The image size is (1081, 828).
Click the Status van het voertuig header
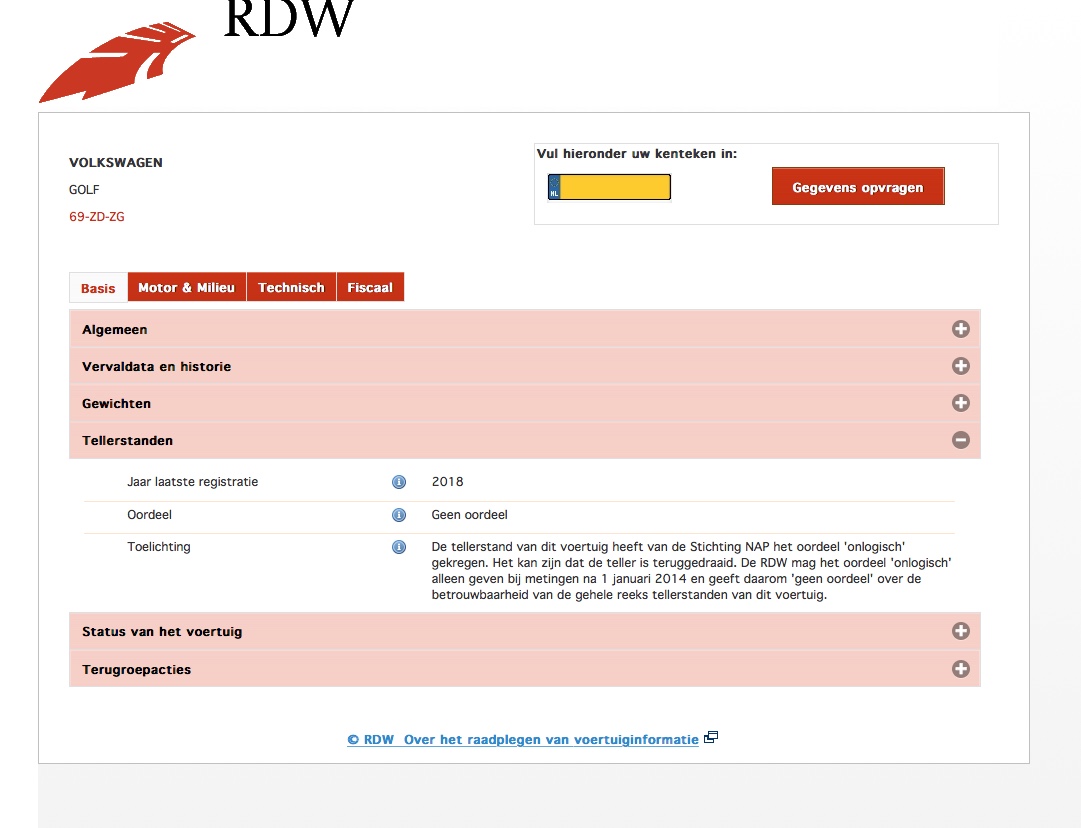point(525,631)
